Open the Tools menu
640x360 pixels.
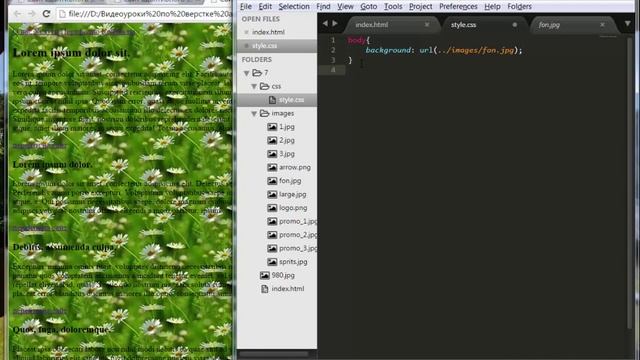(393, 7)
